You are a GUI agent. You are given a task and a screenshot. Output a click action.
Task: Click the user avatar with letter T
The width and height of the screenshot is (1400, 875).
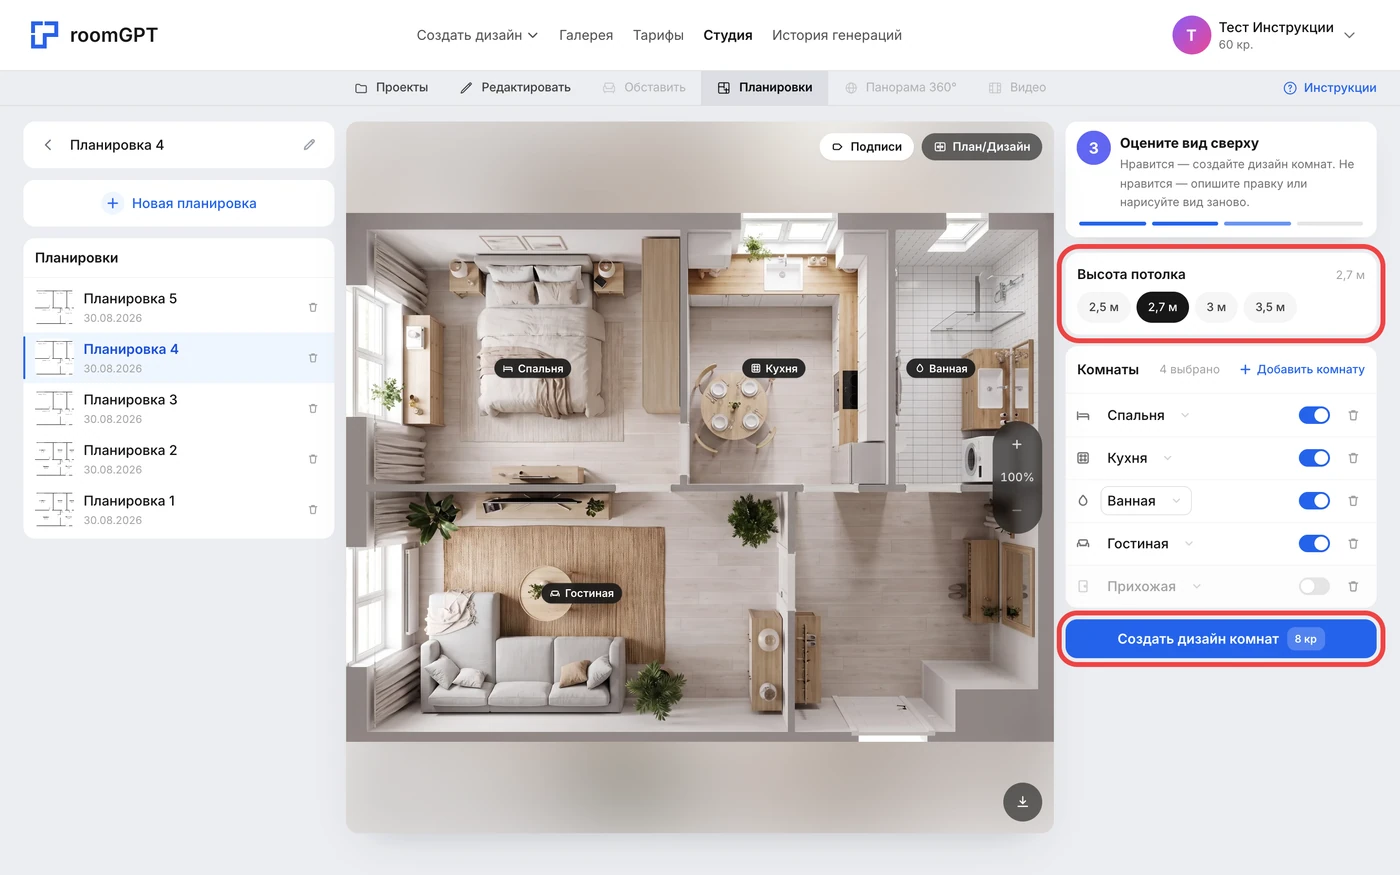1191,35
